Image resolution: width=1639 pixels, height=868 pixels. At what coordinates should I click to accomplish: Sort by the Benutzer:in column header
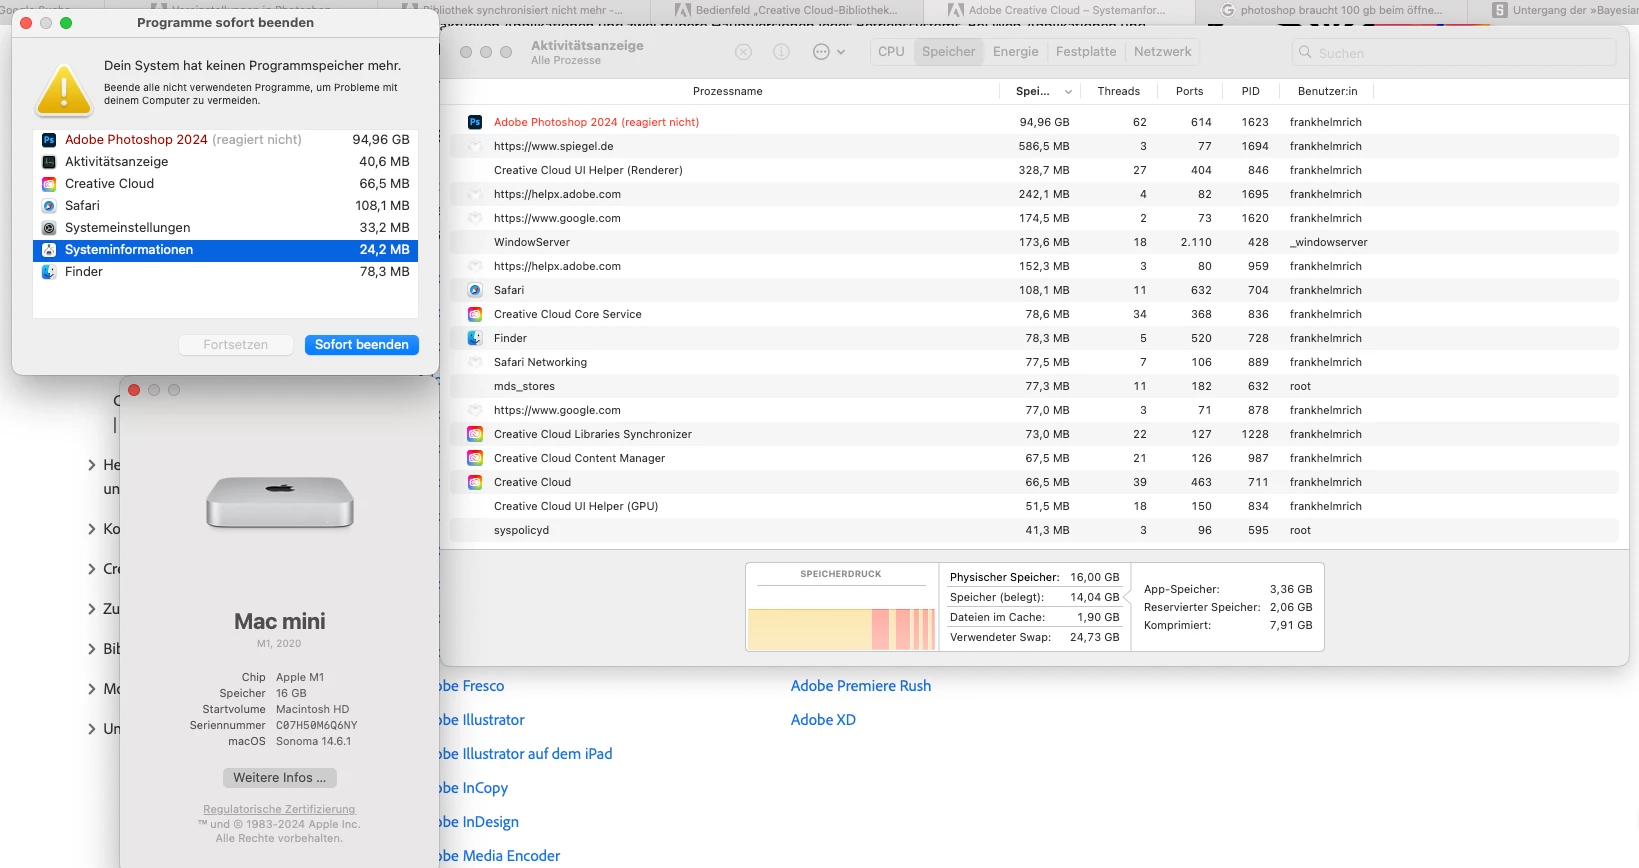point(1327,91)
